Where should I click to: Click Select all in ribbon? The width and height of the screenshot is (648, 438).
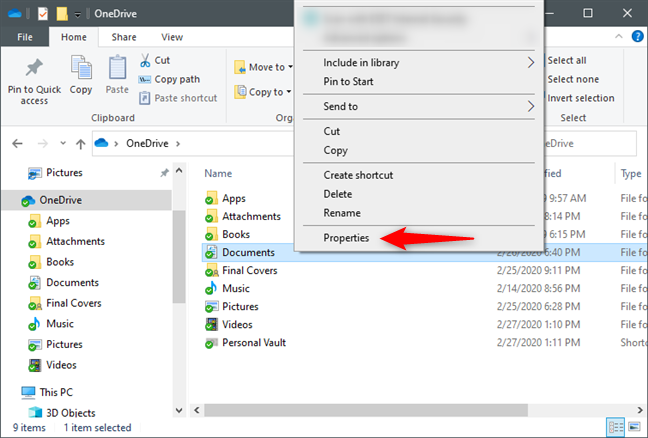567,60
